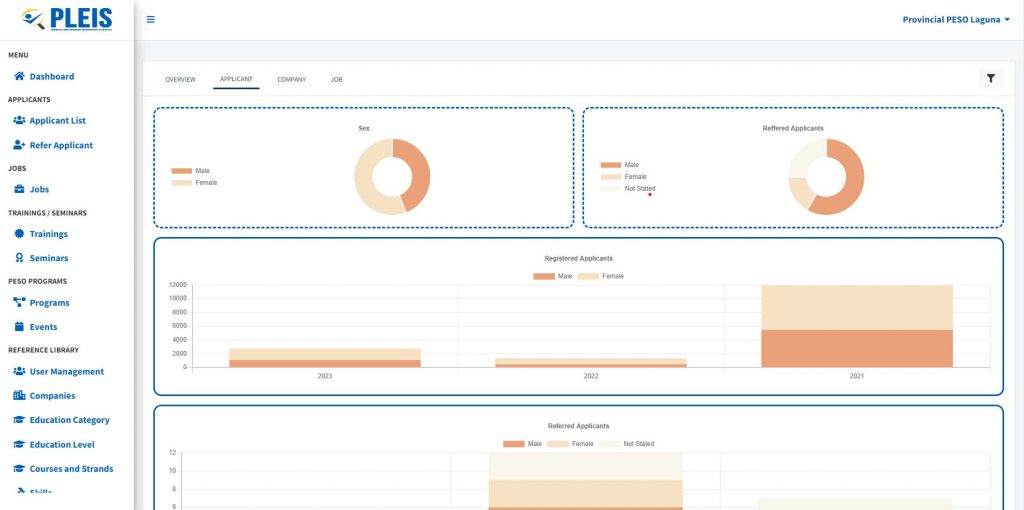
Task: Click Male segment of Sex donut chart
Action: point(420,170)
